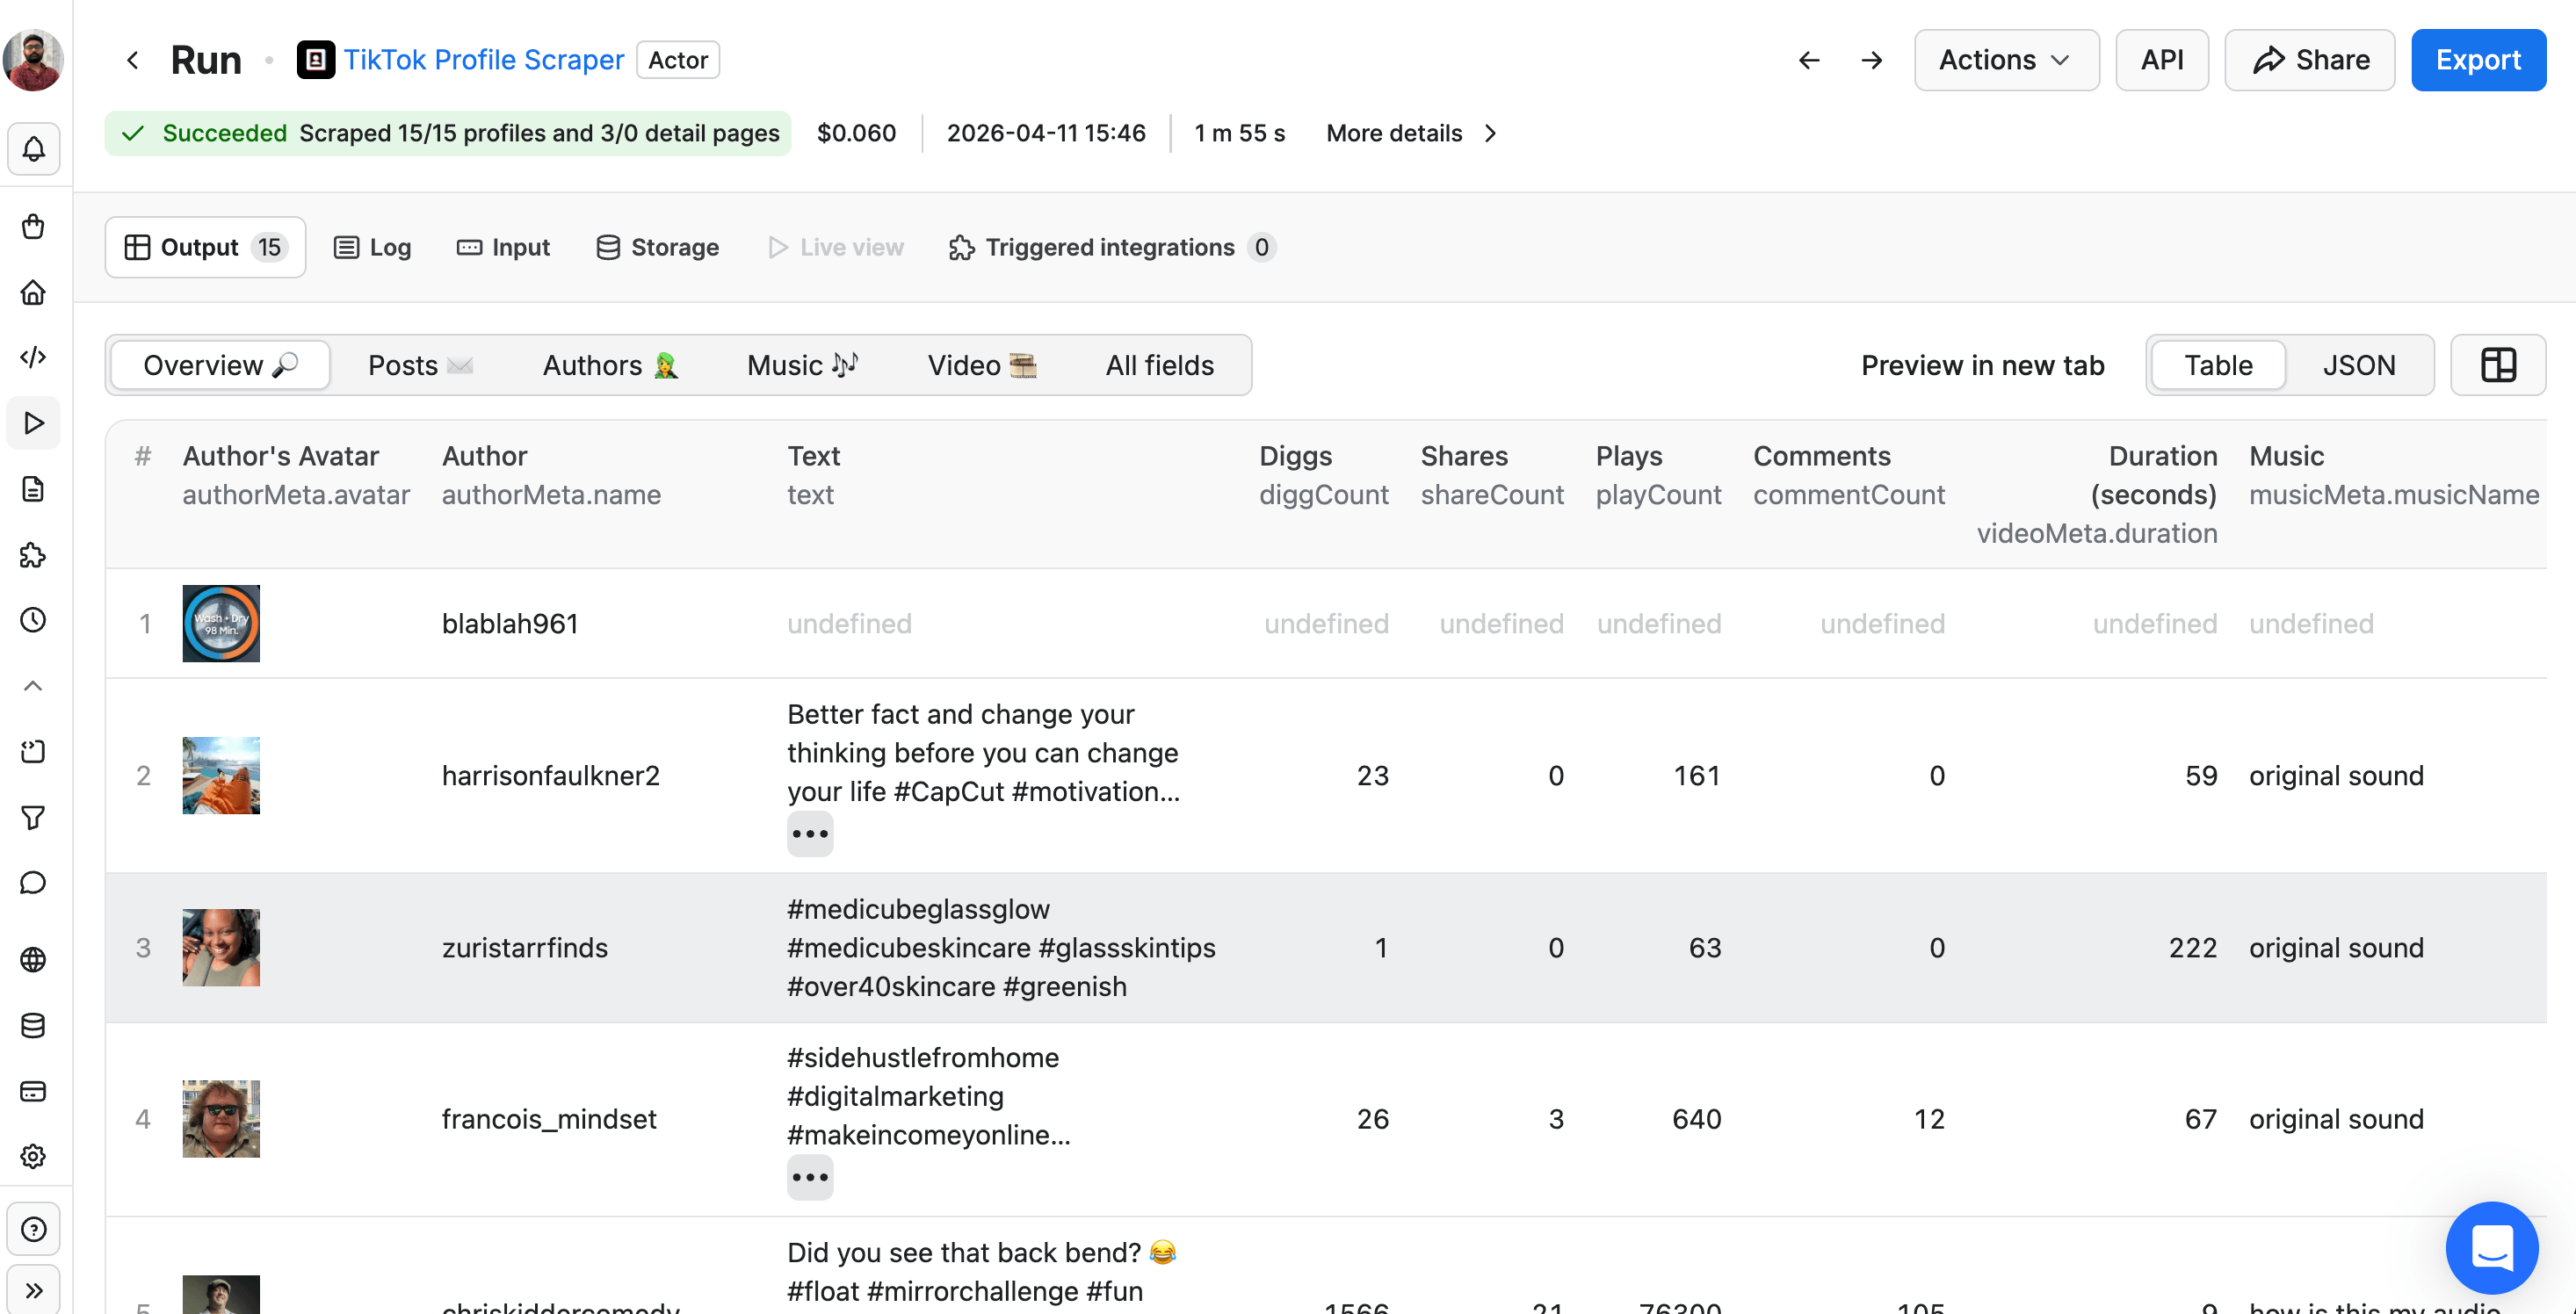Open the Apify Store bag icon
Image resolution: width=2576 pixels, height=1314 pixels.
point(33,227)
